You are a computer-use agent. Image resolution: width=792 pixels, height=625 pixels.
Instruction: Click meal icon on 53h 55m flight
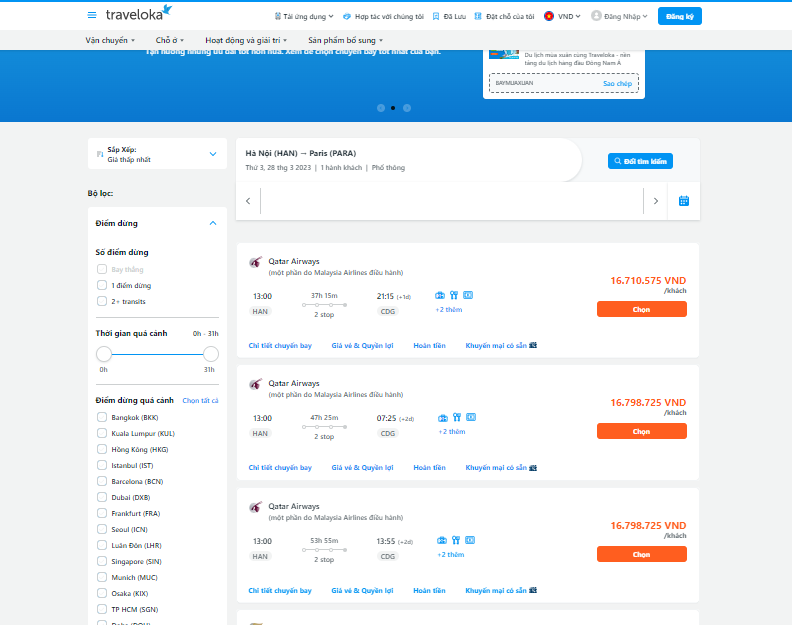click(x=456, y=540)
